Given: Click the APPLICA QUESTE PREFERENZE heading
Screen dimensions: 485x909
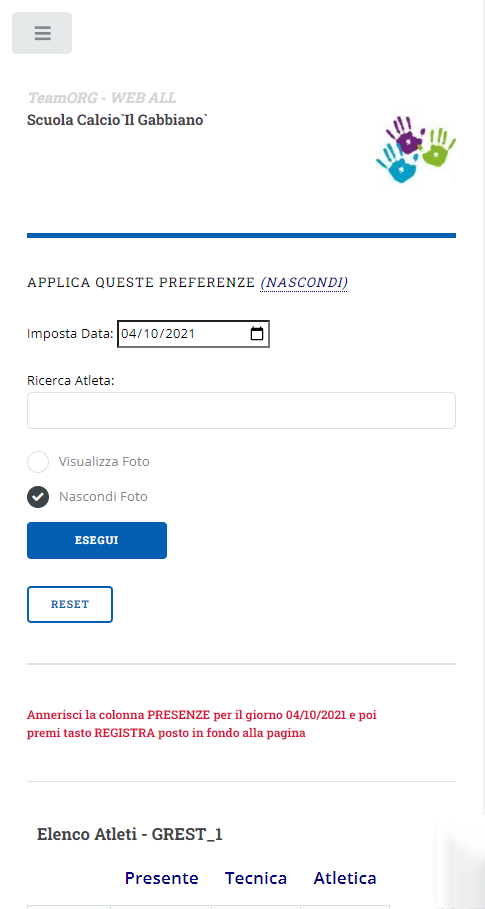Looking at the screenshot, I should [x=141, y=283].
